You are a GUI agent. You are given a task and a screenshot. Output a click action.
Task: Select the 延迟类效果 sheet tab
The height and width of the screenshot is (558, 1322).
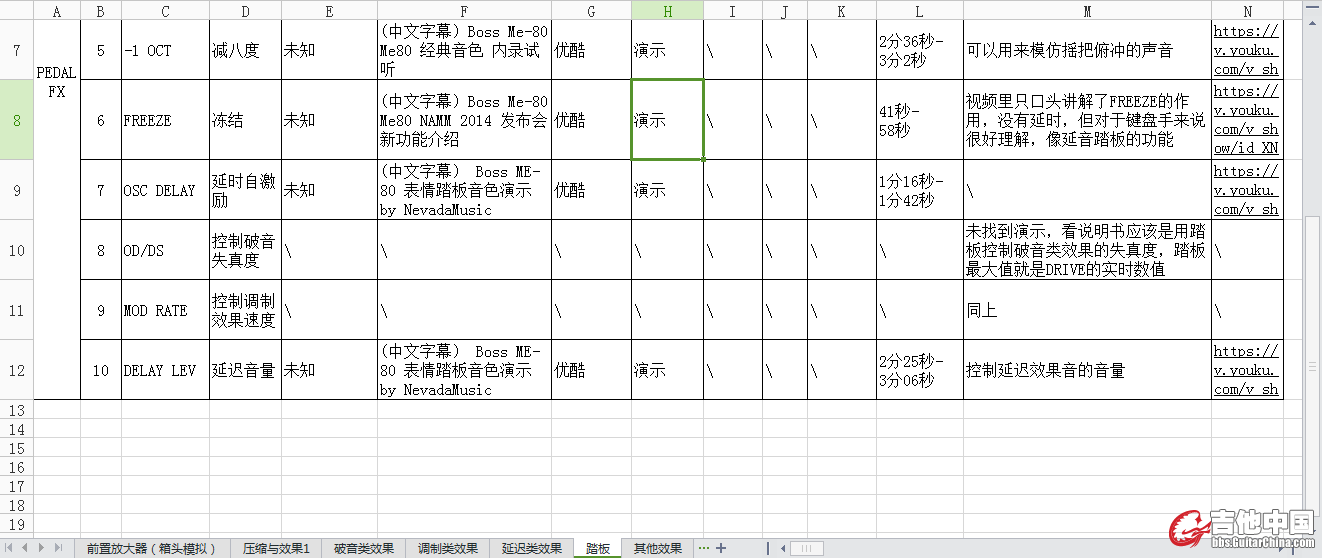tap(532, 548)
